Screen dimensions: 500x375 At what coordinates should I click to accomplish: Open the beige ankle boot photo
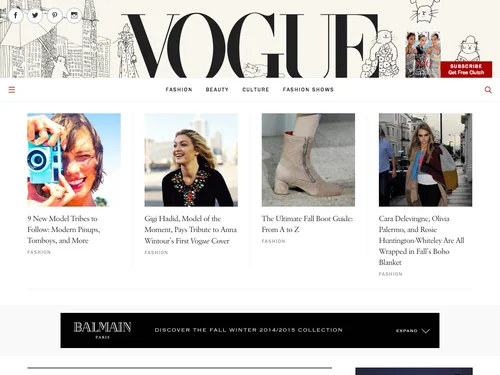pos(308,160)
